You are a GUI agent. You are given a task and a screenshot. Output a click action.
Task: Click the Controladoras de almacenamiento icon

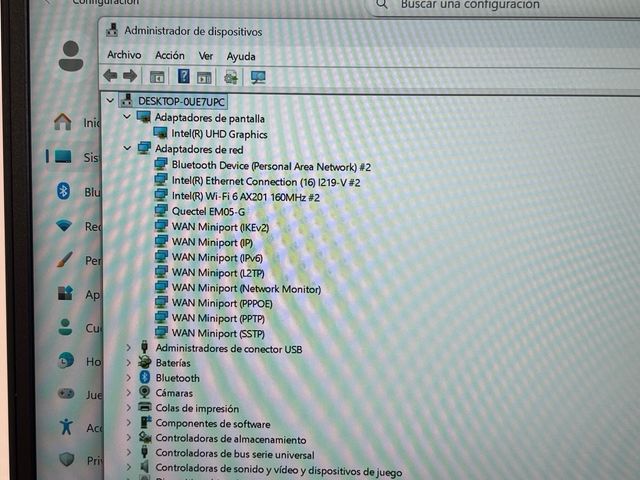145,437
